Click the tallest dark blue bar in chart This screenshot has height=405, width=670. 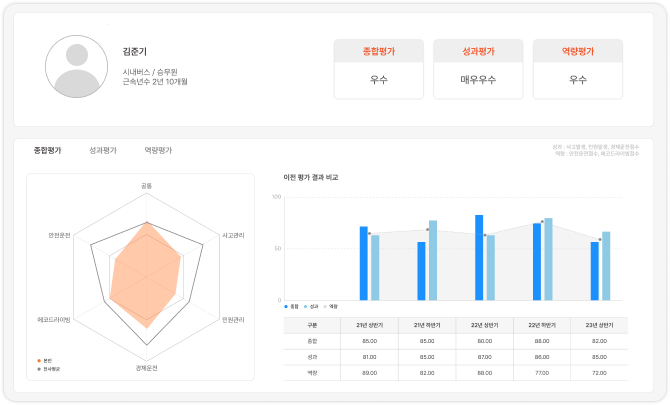(479, 257)
